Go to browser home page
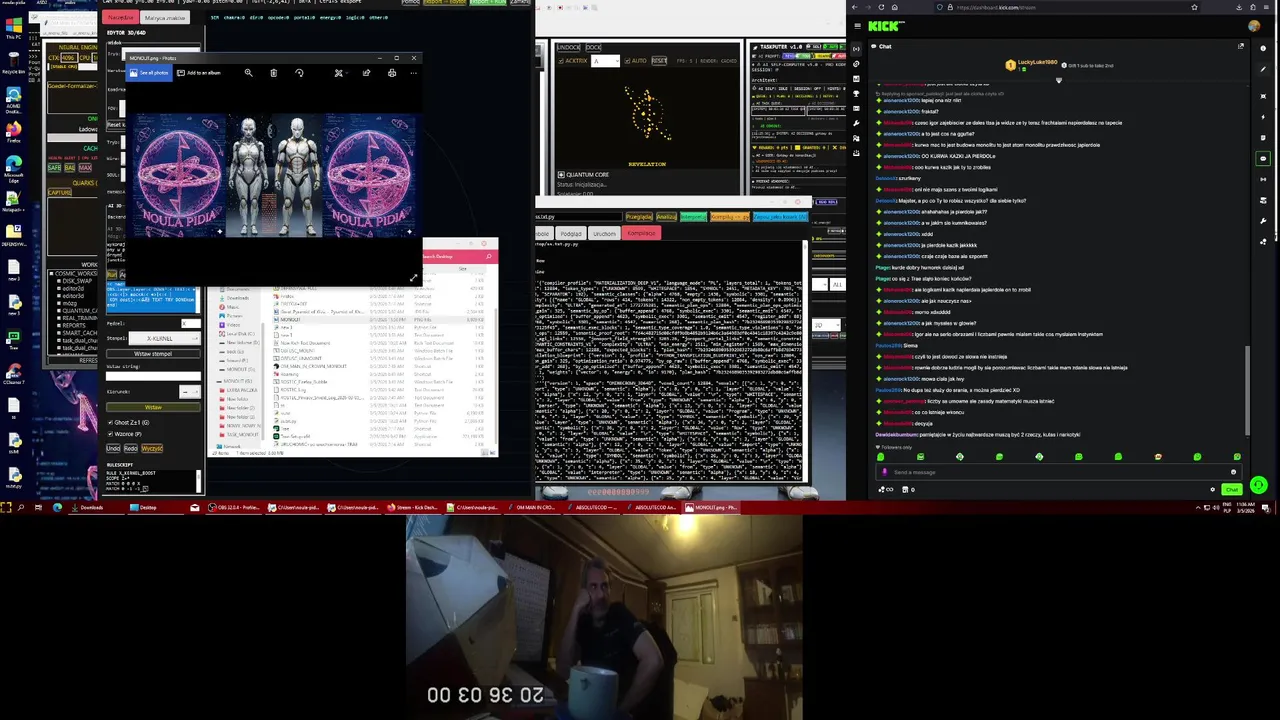 tap(896, 7)
